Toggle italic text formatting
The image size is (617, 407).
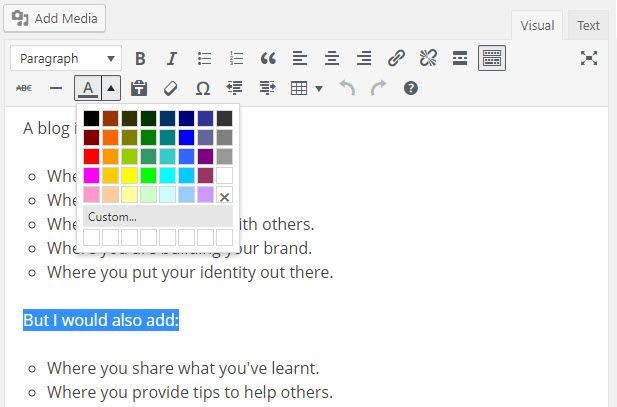click(171, 59)
